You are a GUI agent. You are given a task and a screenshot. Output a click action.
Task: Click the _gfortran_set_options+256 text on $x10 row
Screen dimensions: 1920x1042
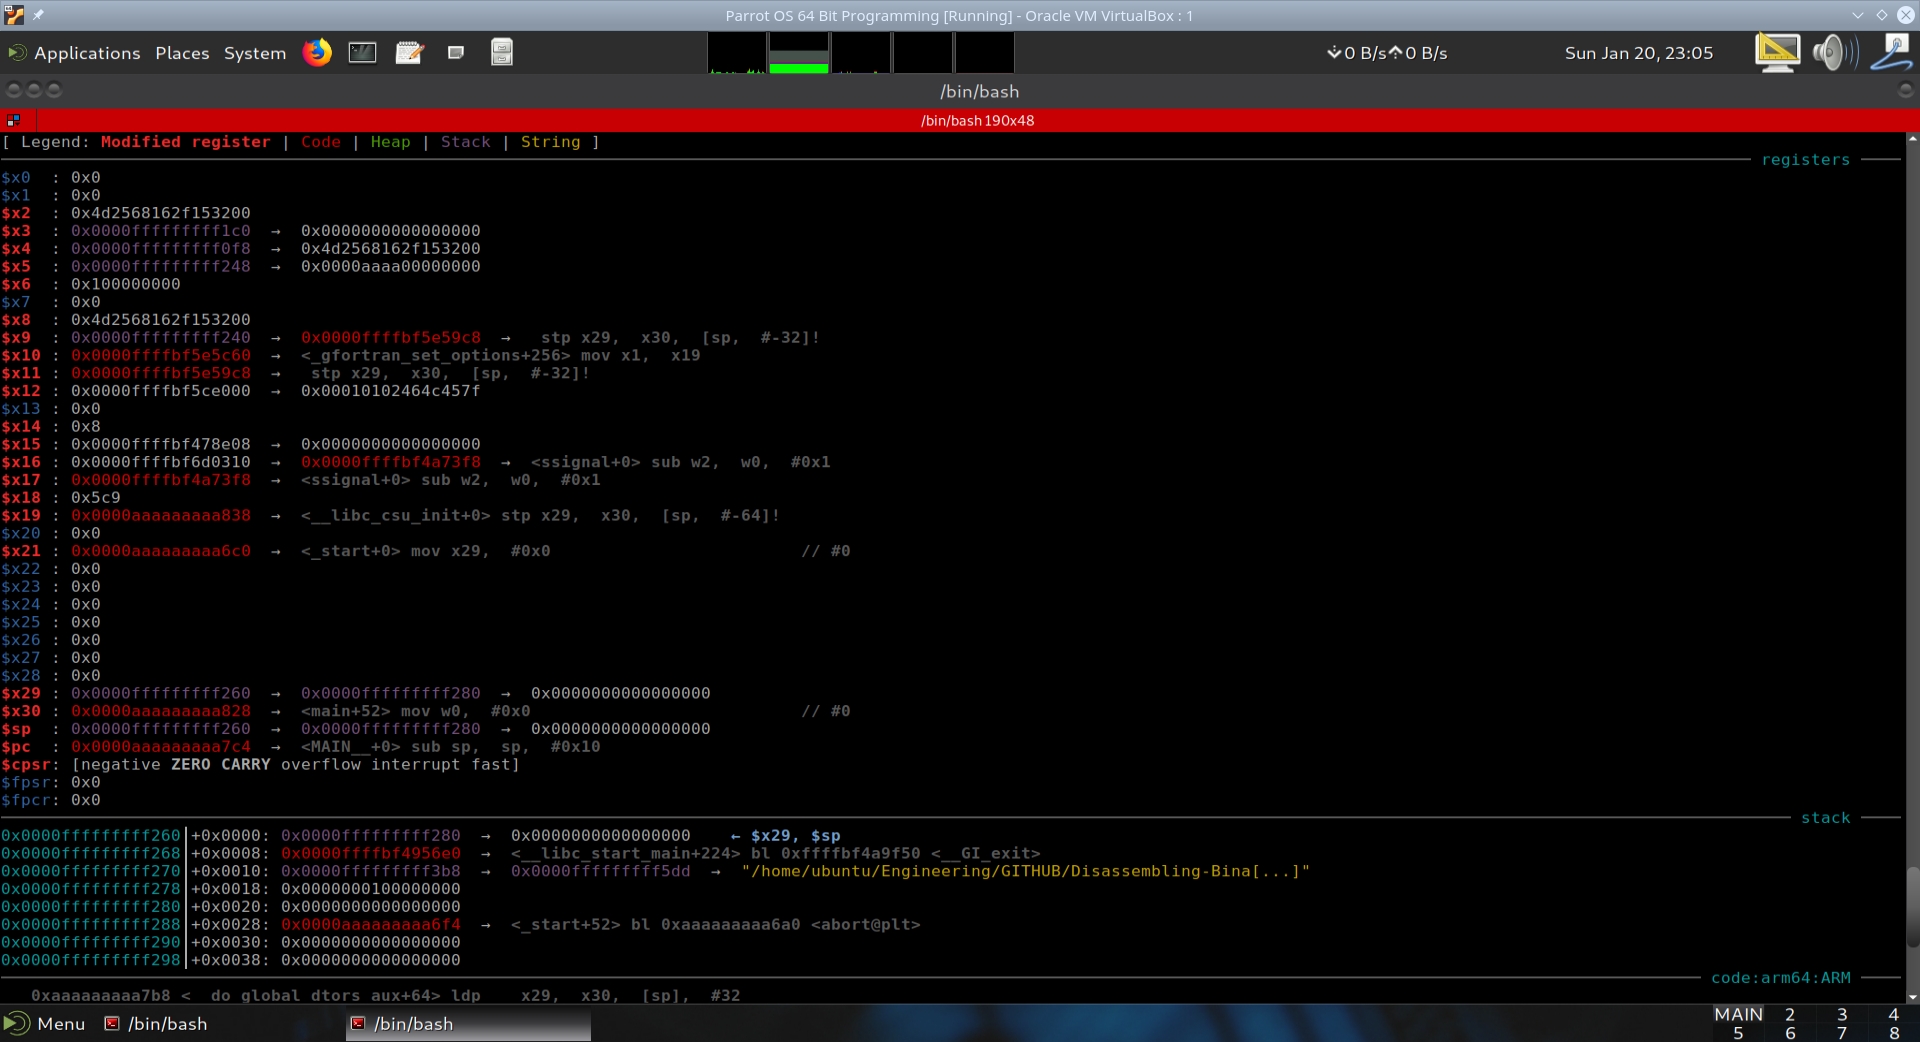[435, 356]
